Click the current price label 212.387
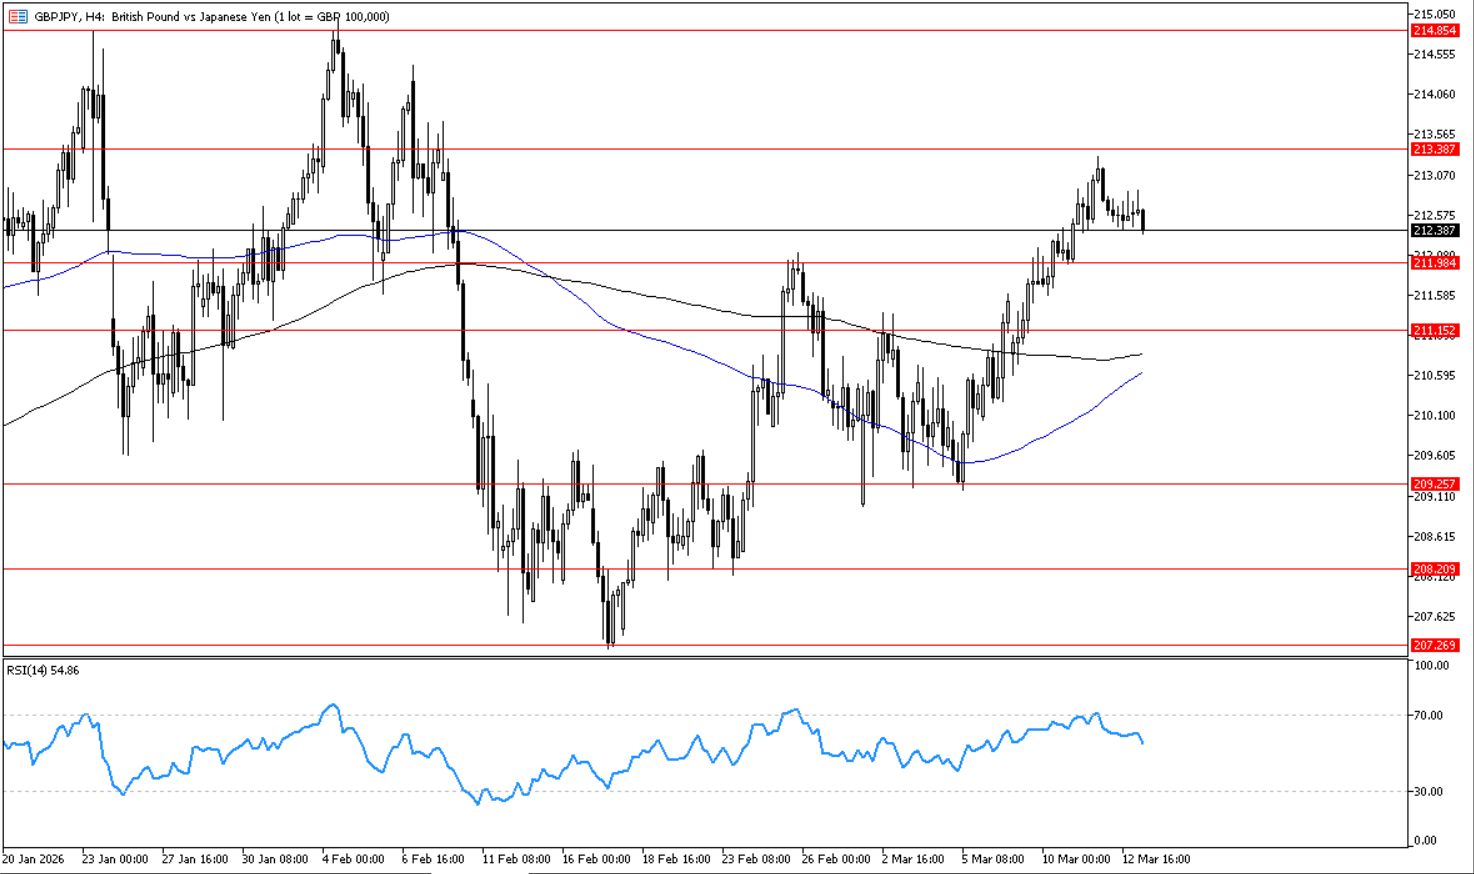 [1434, 230]
